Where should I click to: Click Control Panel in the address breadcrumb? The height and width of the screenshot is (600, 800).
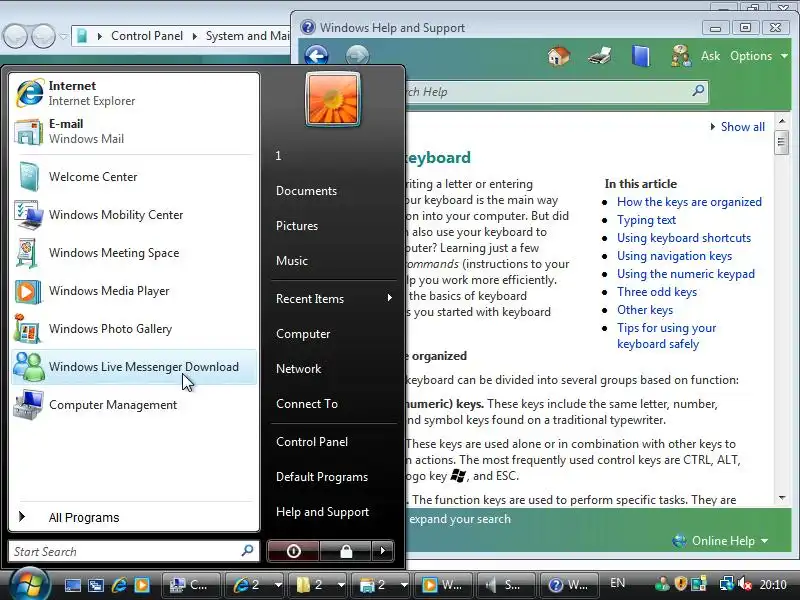(147, 36)
